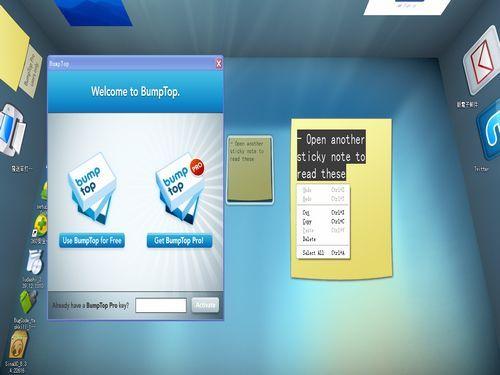Viewport: 500px width, 375px height.
Task: Select the printer icon on left wall
Action: (x=12, y=130)
